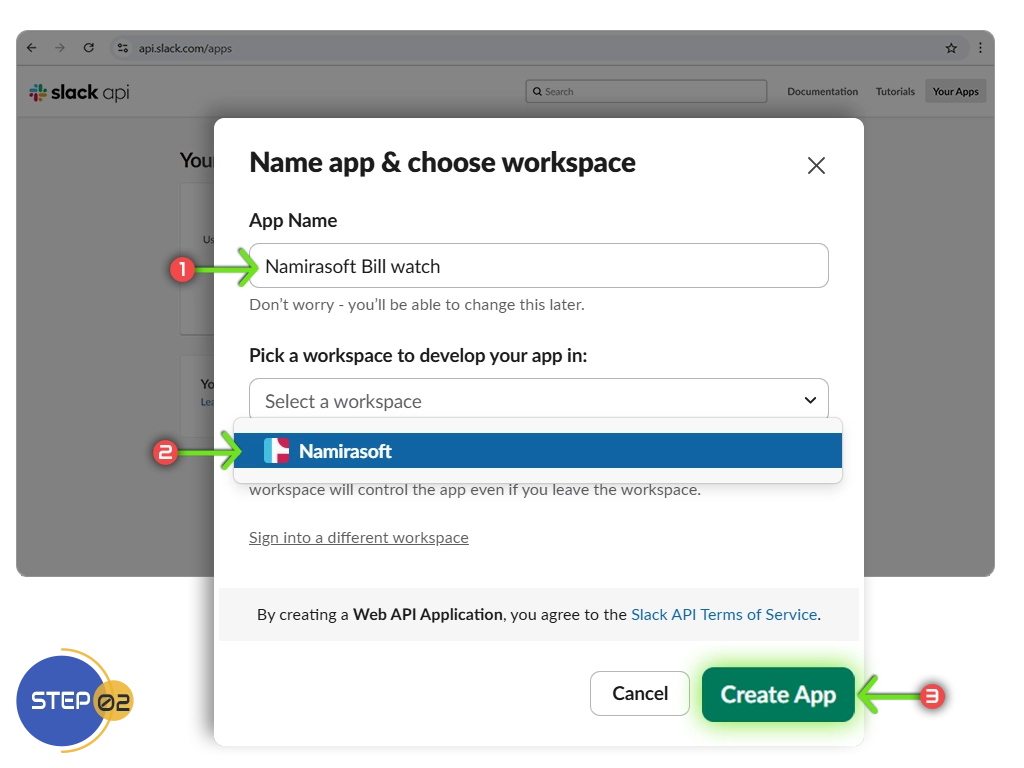Switch to the Your Apps tab
1024x768 pixels.
click(955, 92)
